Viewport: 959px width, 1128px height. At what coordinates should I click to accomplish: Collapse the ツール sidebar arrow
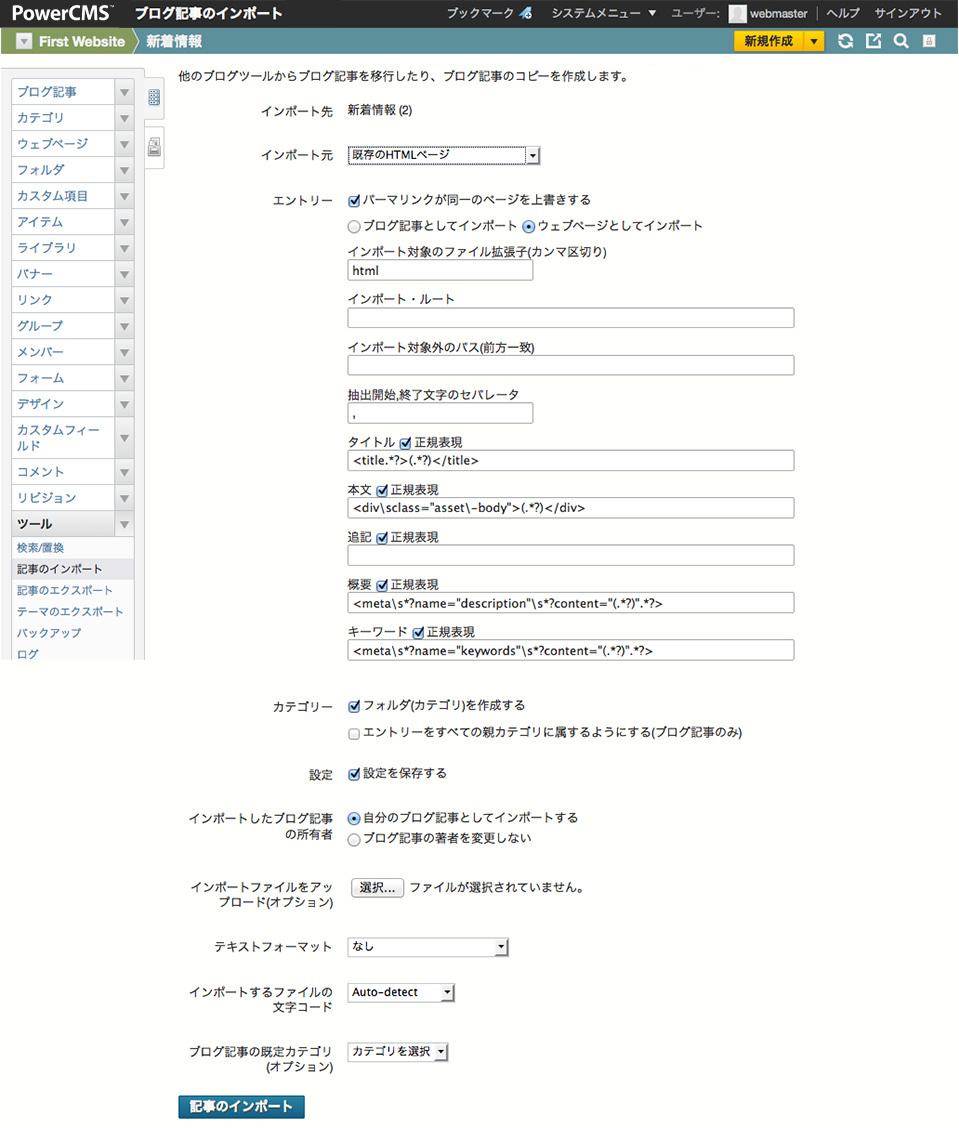[x=124, y=524]
